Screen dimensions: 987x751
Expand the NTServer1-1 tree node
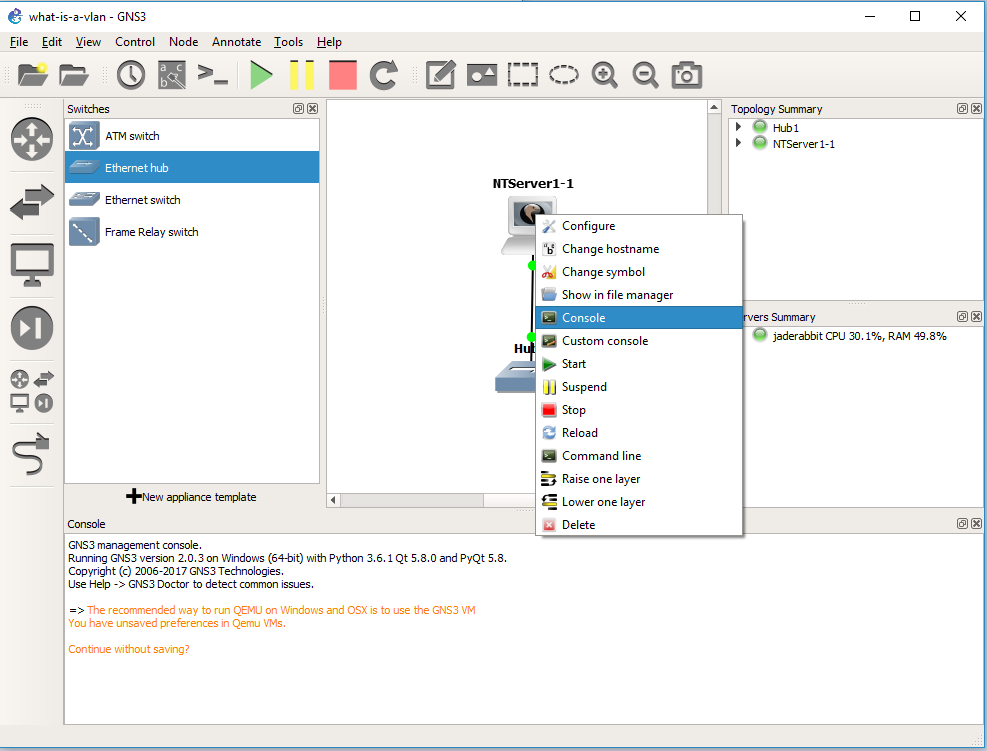[739, 144]
